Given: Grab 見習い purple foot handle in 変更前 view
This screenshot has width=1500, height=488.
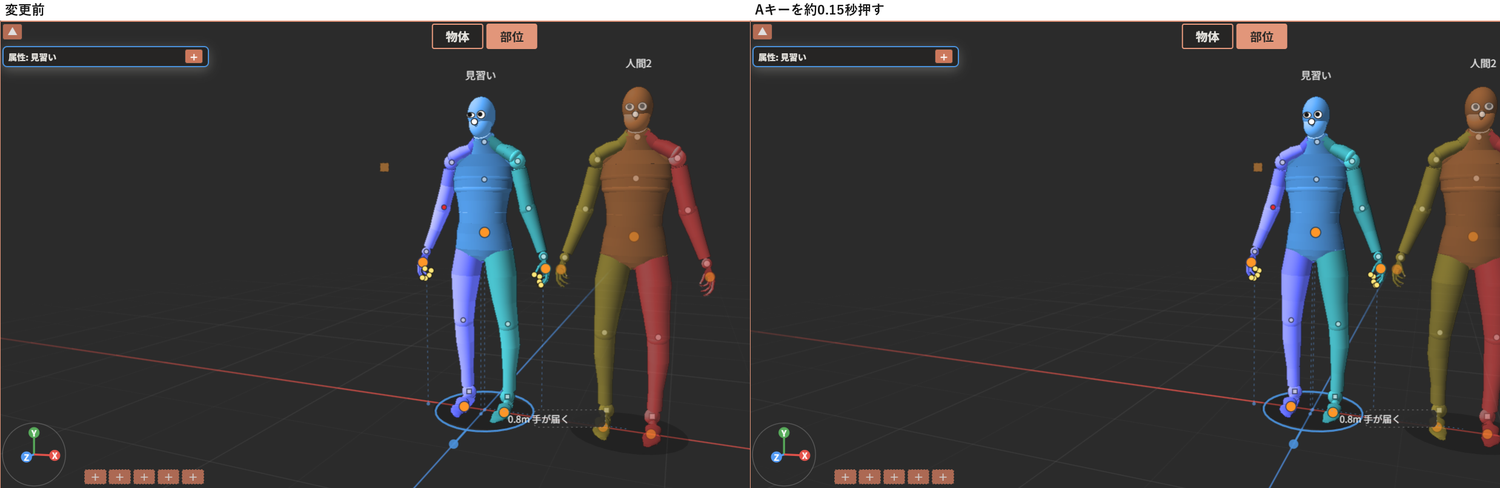Looking at the screenshot, I should (464, 407).
